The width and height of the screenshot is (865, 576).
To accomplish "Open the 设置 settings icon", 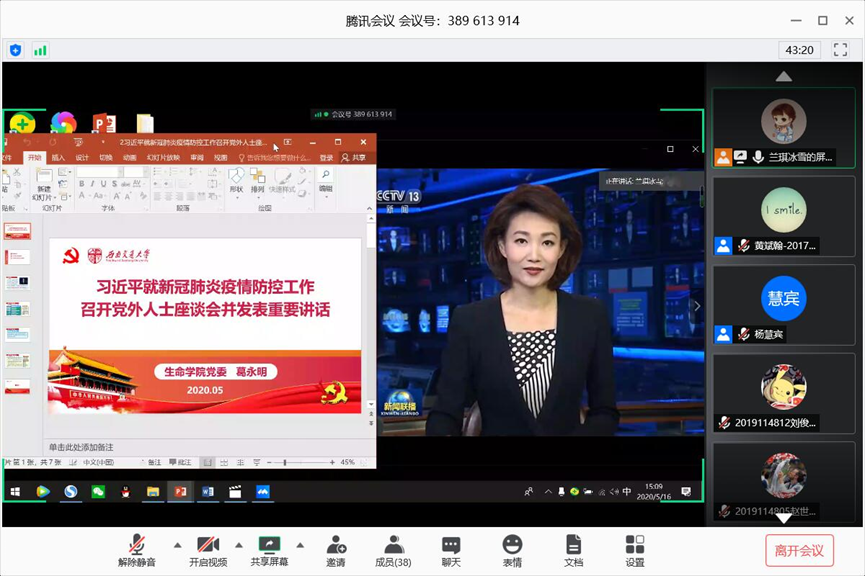I will 635,550.
